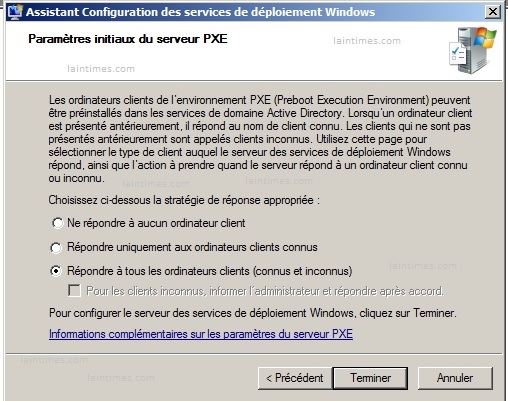The width and height of the screenshot is (508, 401).
Task: Click the 'Assistant Configuration des services' title bar
Action: pyautogui.click(x=200, y=12)
